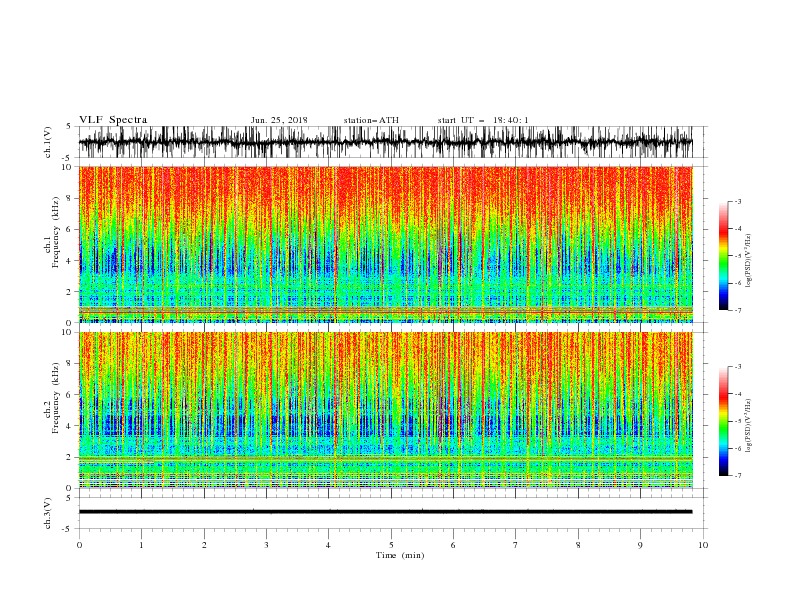Click the 'VLF Spectra' title text
This screenshot has height=612, width=792.
coord(113,120)
